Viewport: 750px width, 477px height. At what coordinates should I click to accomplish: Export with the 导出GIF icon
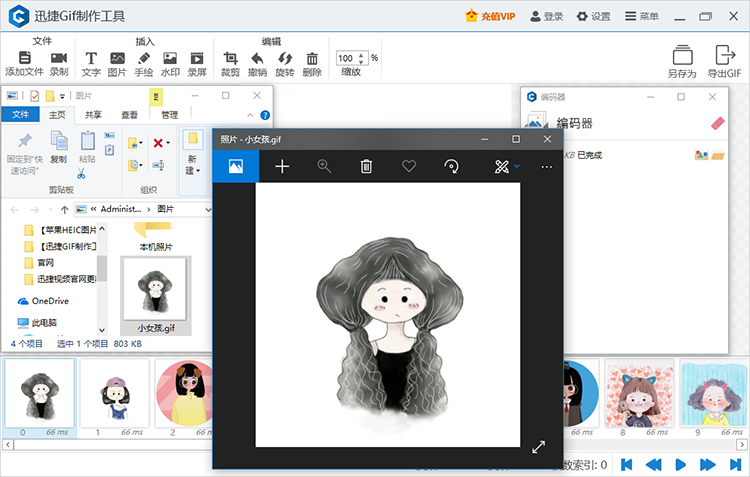tap(725, 55)
